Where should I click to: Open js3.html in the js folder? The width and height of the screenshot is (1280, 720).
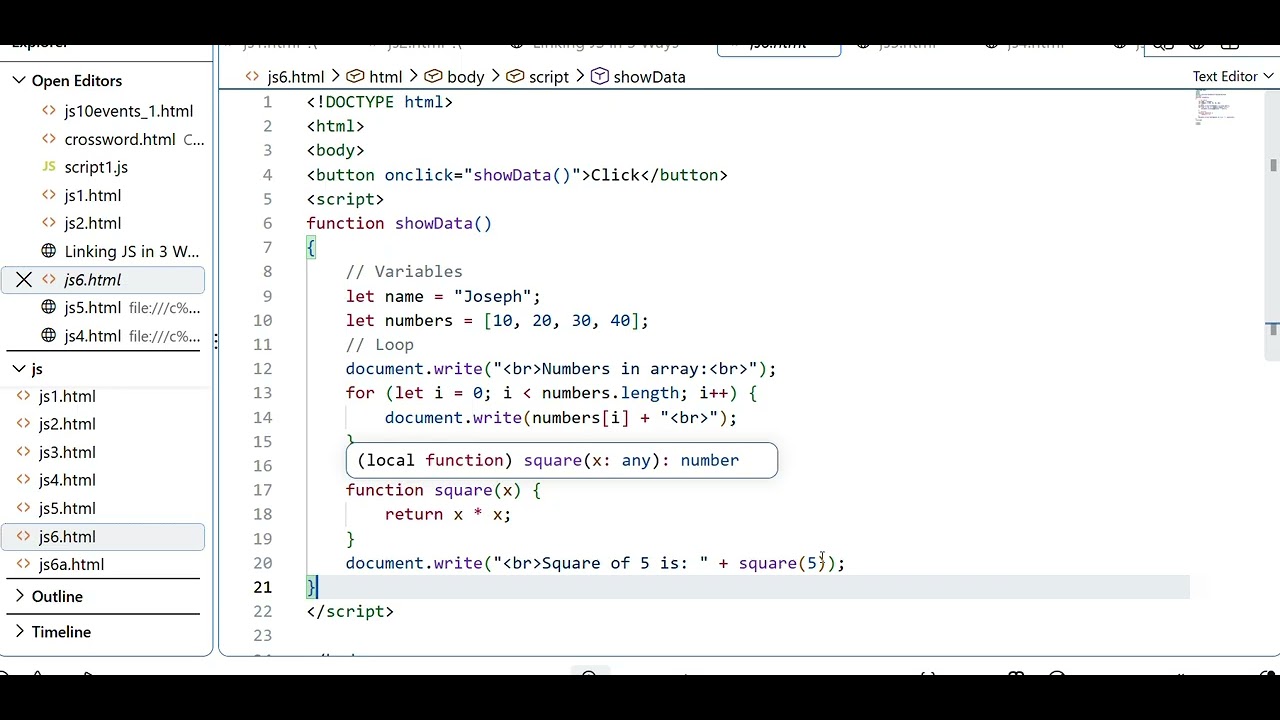pos(67,452)
